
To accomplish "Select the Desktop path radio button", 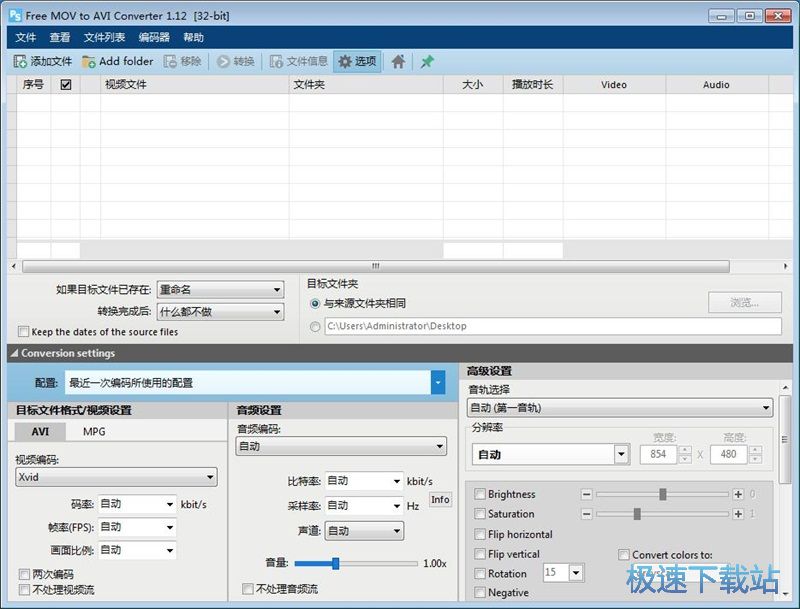I will tap(316, 326).
